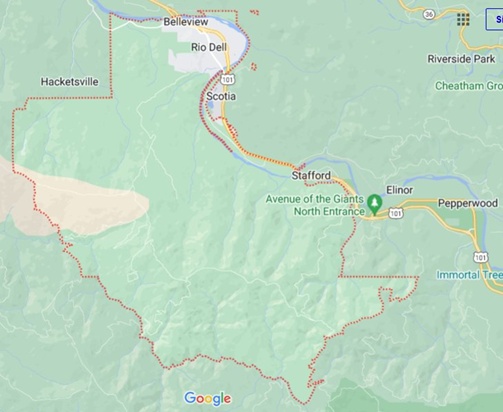Open Avenue of the Giants North Entrance label
This screenshot has height=412, width=503.
(315, 205)
